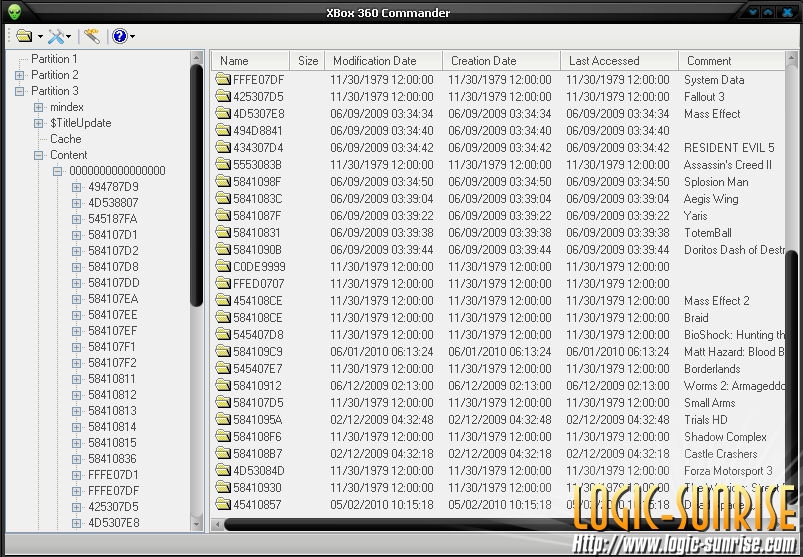Click file list scroll up arrow
Screen dimensions: 803x557
click(792, 57)
